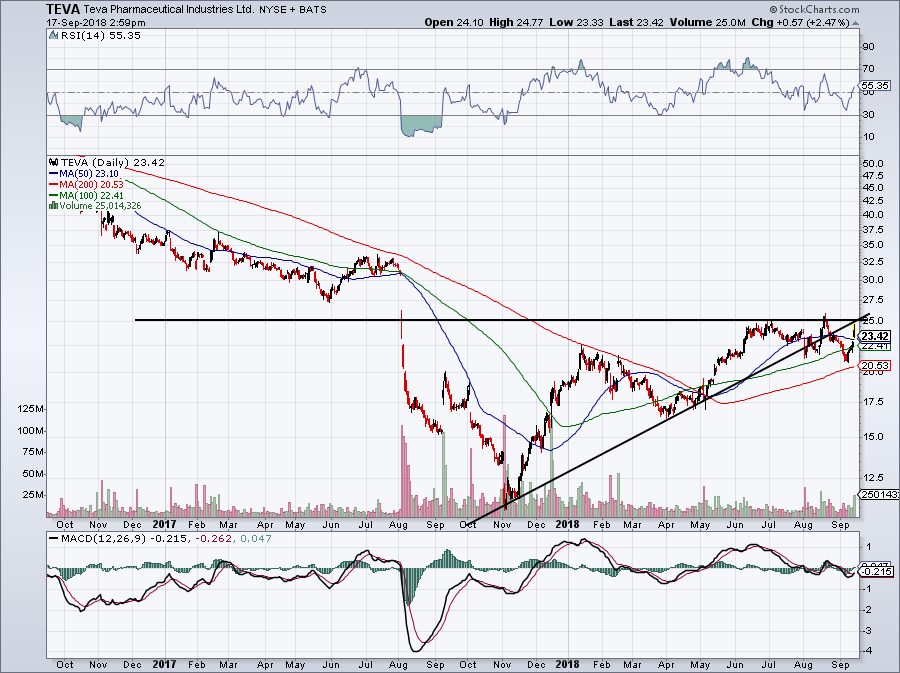This screenshot has width=900, height=673.
Task: Click the 22.41 MA(100) tag on the price axis
Action: [876, 346]
